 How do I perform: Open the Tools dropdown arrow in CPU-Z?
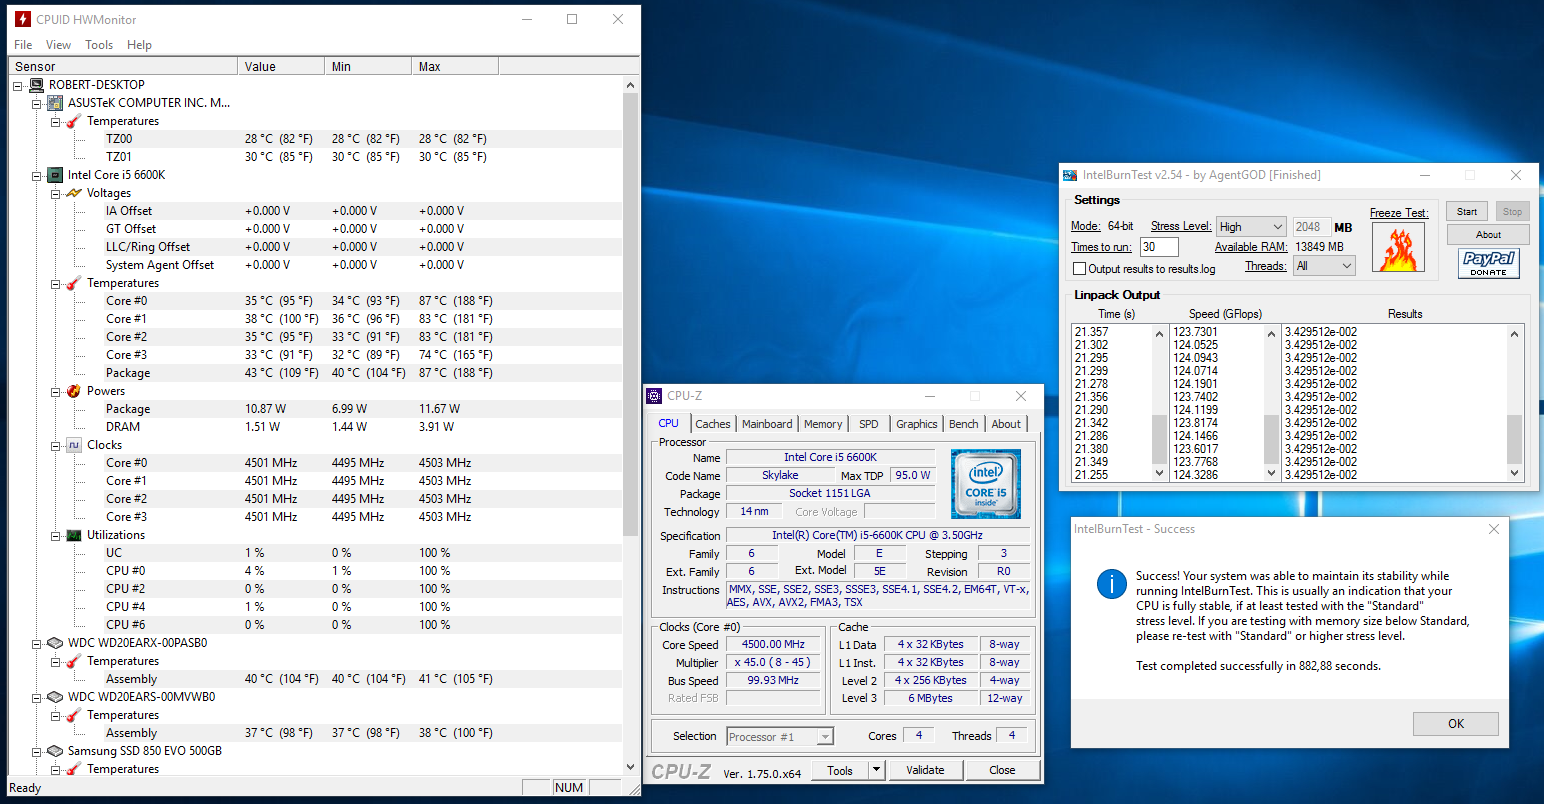pos(877,770)
